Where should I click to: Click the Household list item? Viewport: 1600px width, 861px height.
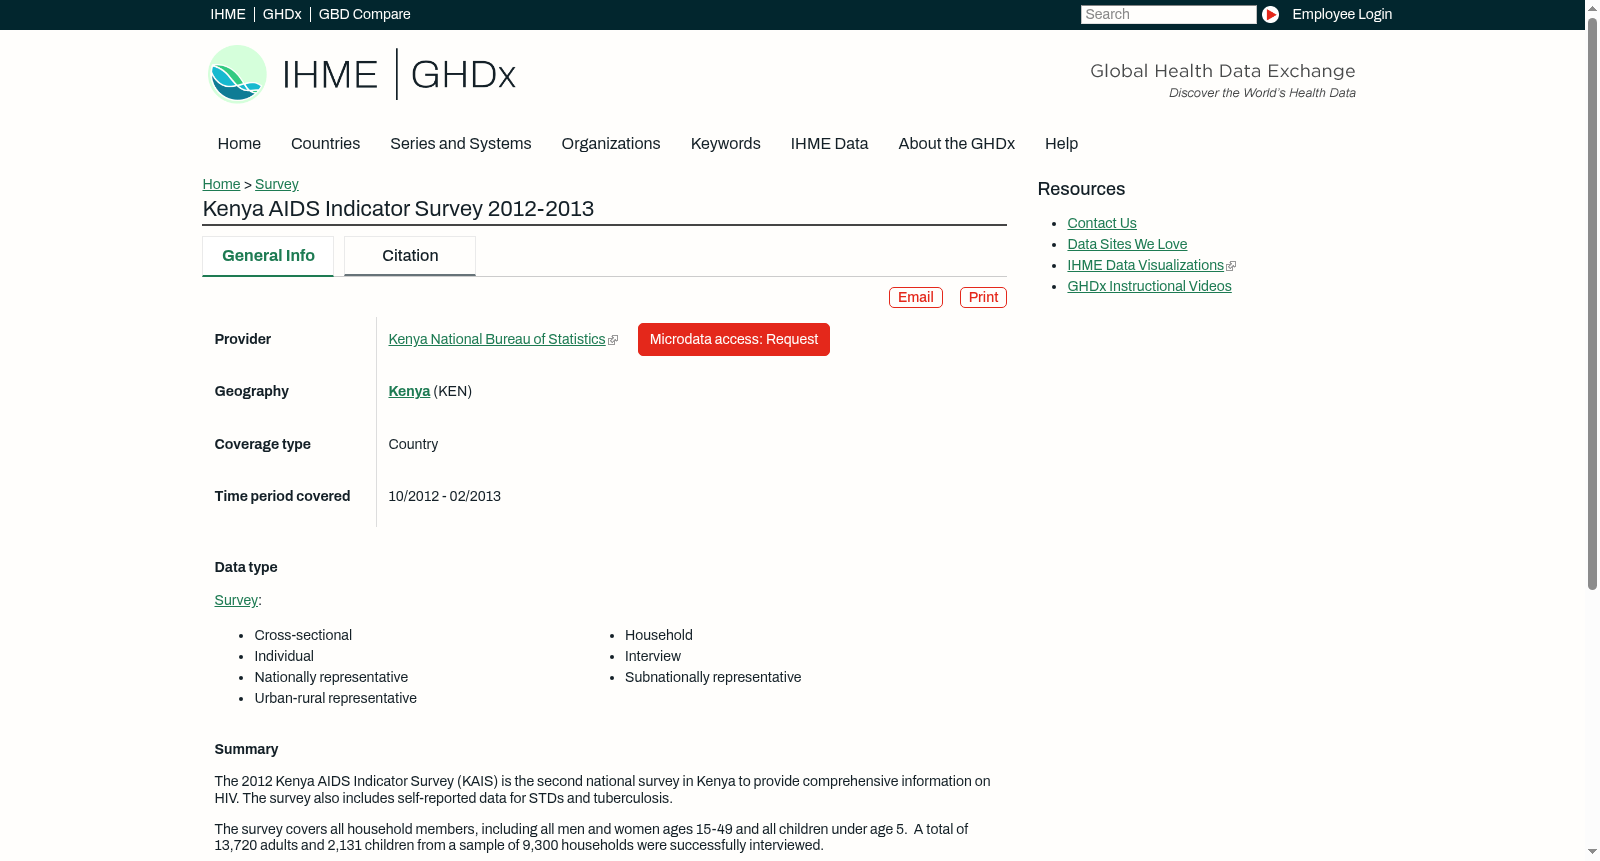(659, 636)
